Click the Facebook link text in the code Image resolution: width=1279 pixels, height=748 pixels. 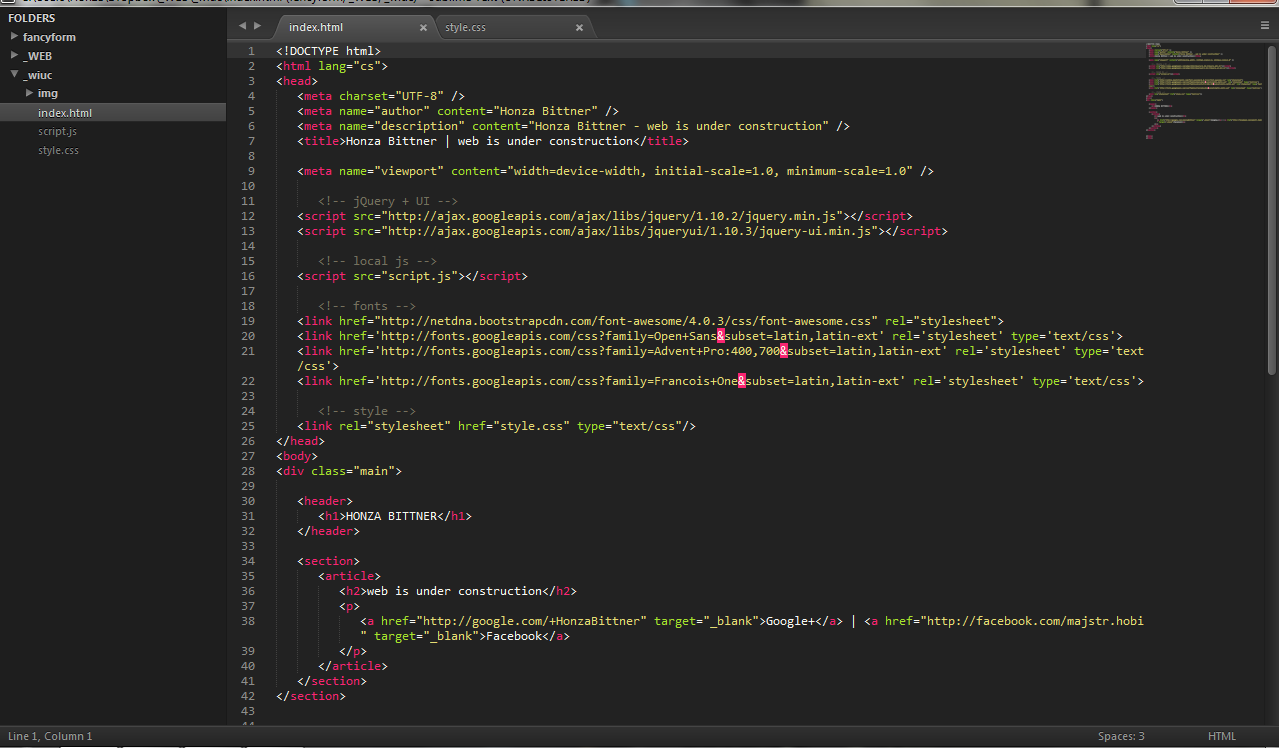coord(513,635)
